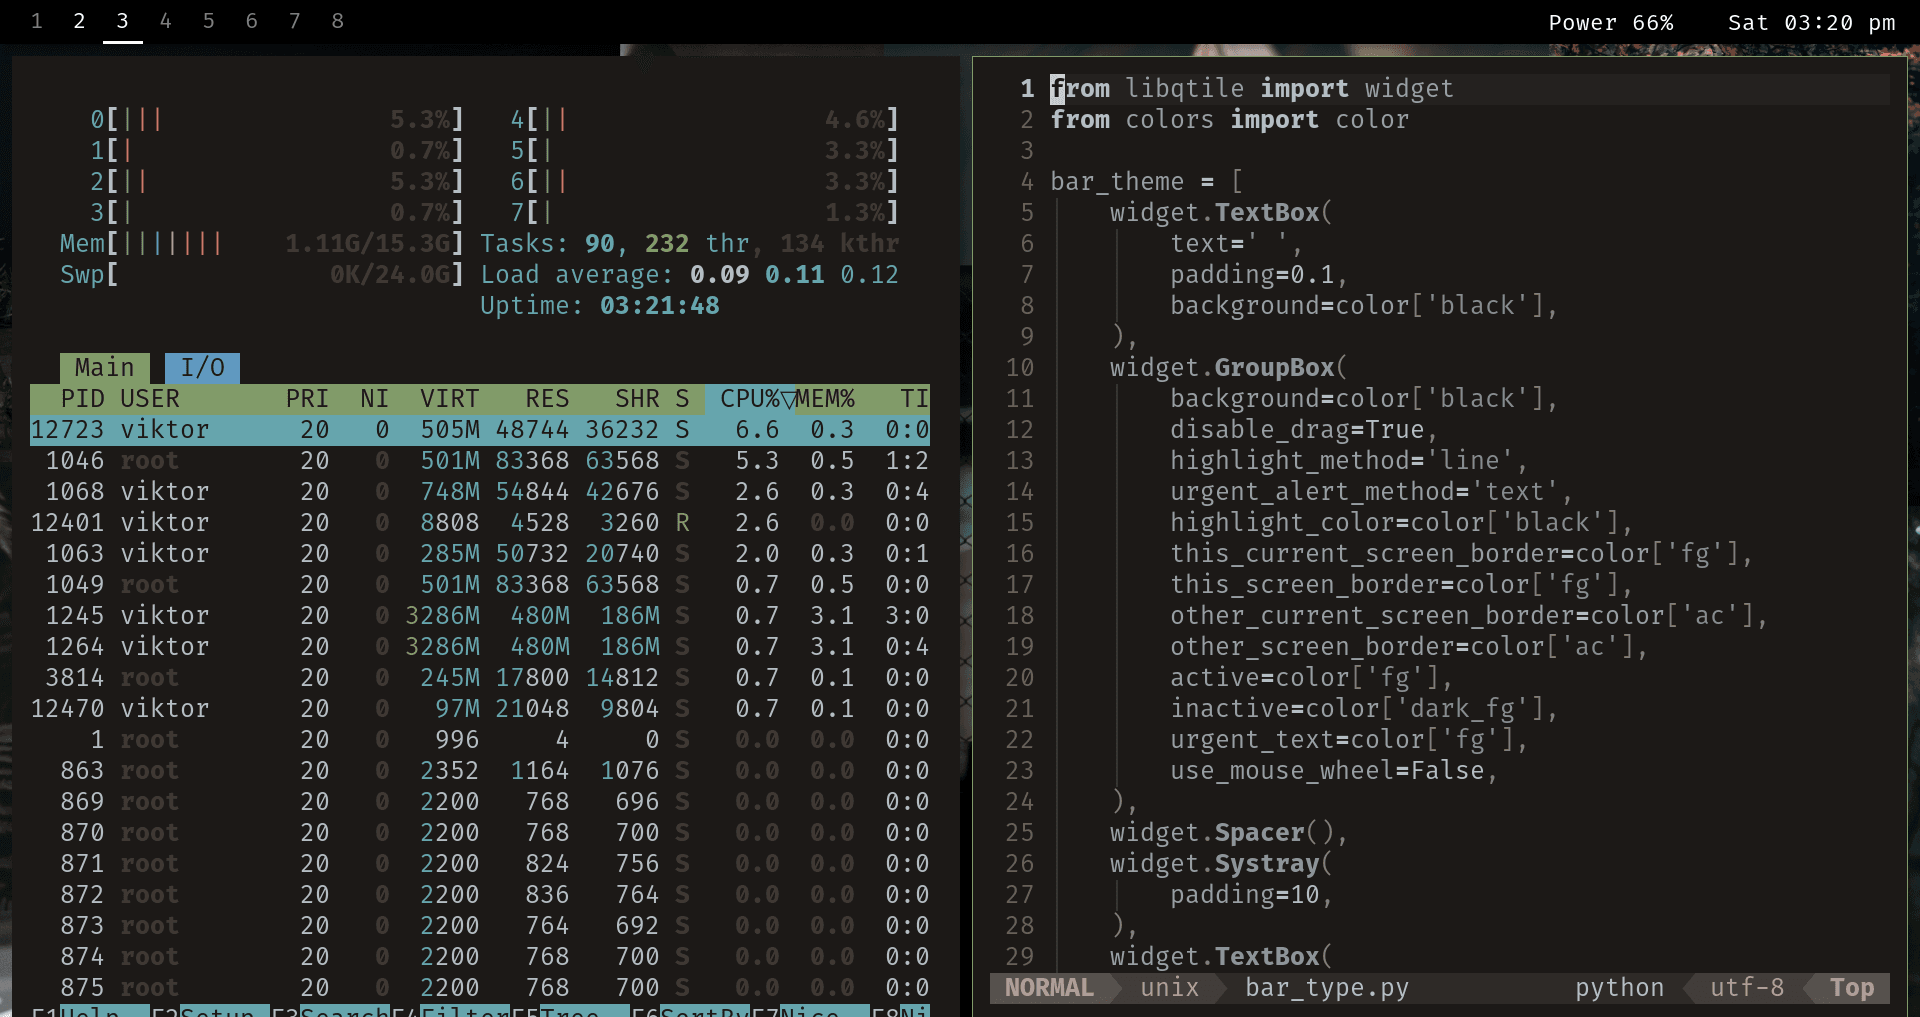
Task: Switch to workspace 5 in the bar
Action: tap(208, 21)
